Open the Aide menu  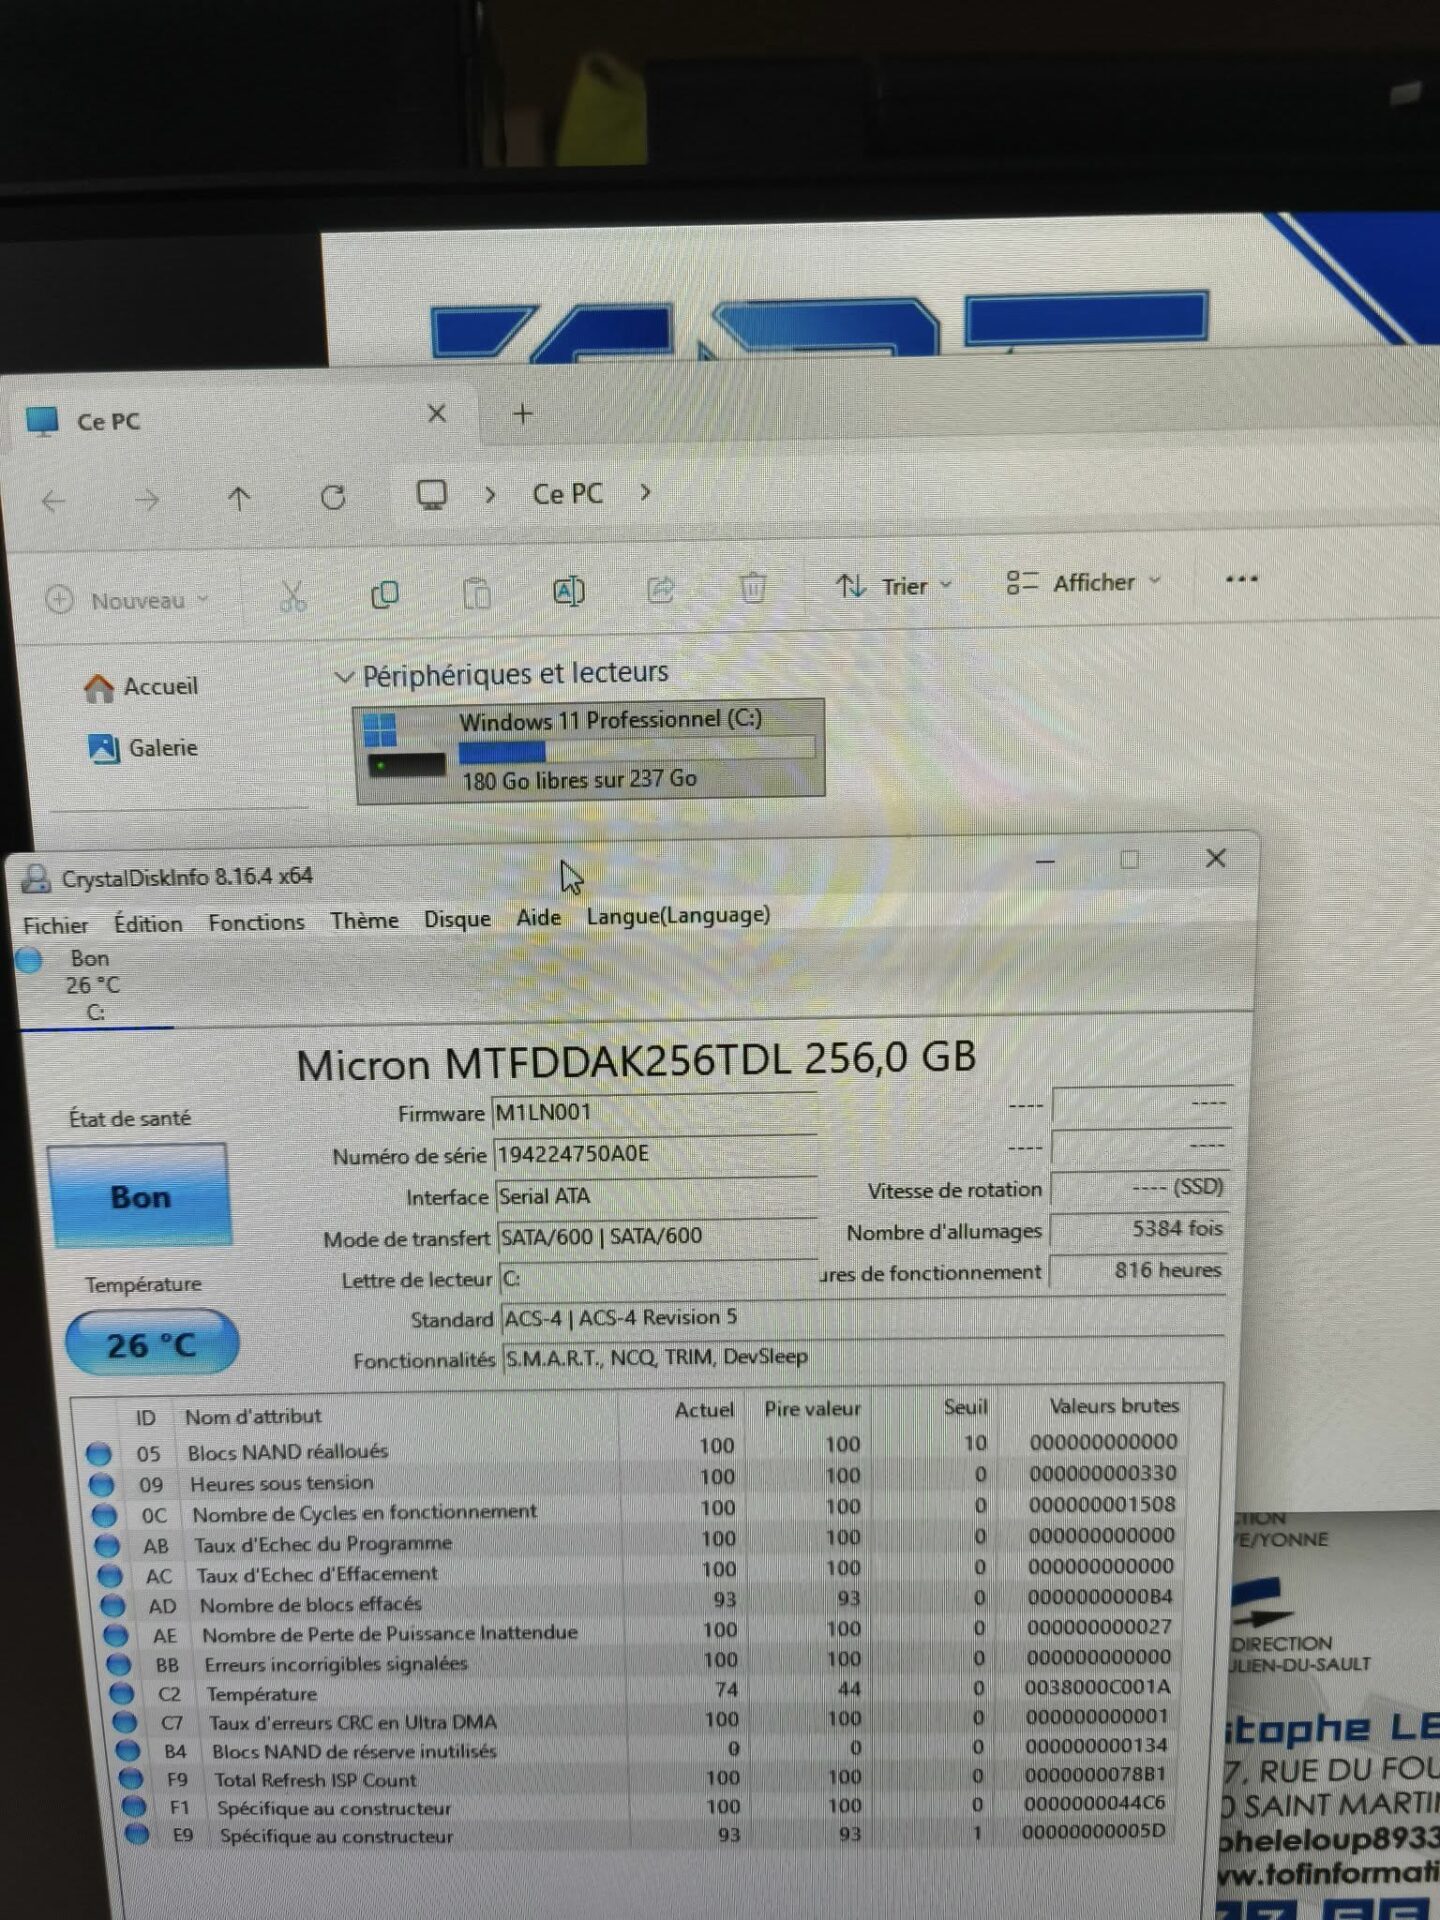pos(538,917)
